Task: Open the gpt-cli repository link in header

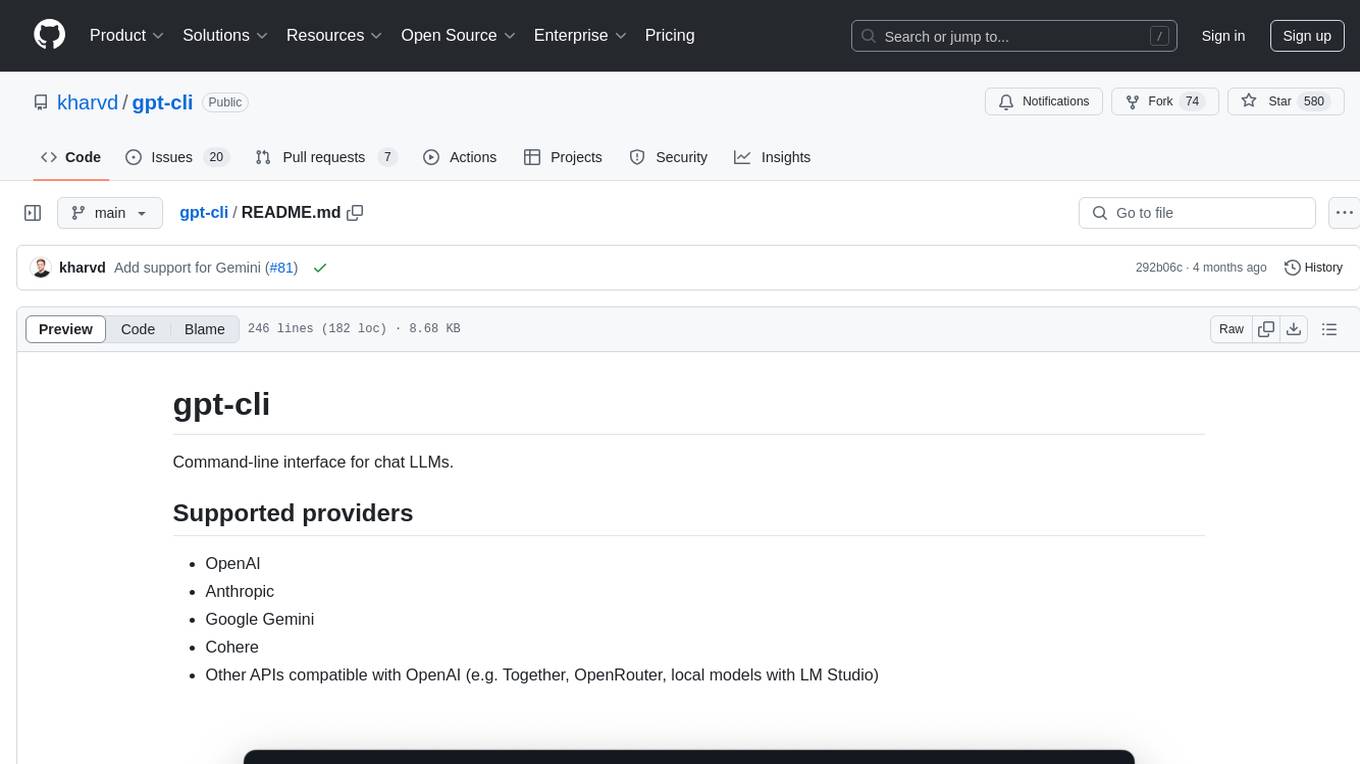Action: click(162, 102)
